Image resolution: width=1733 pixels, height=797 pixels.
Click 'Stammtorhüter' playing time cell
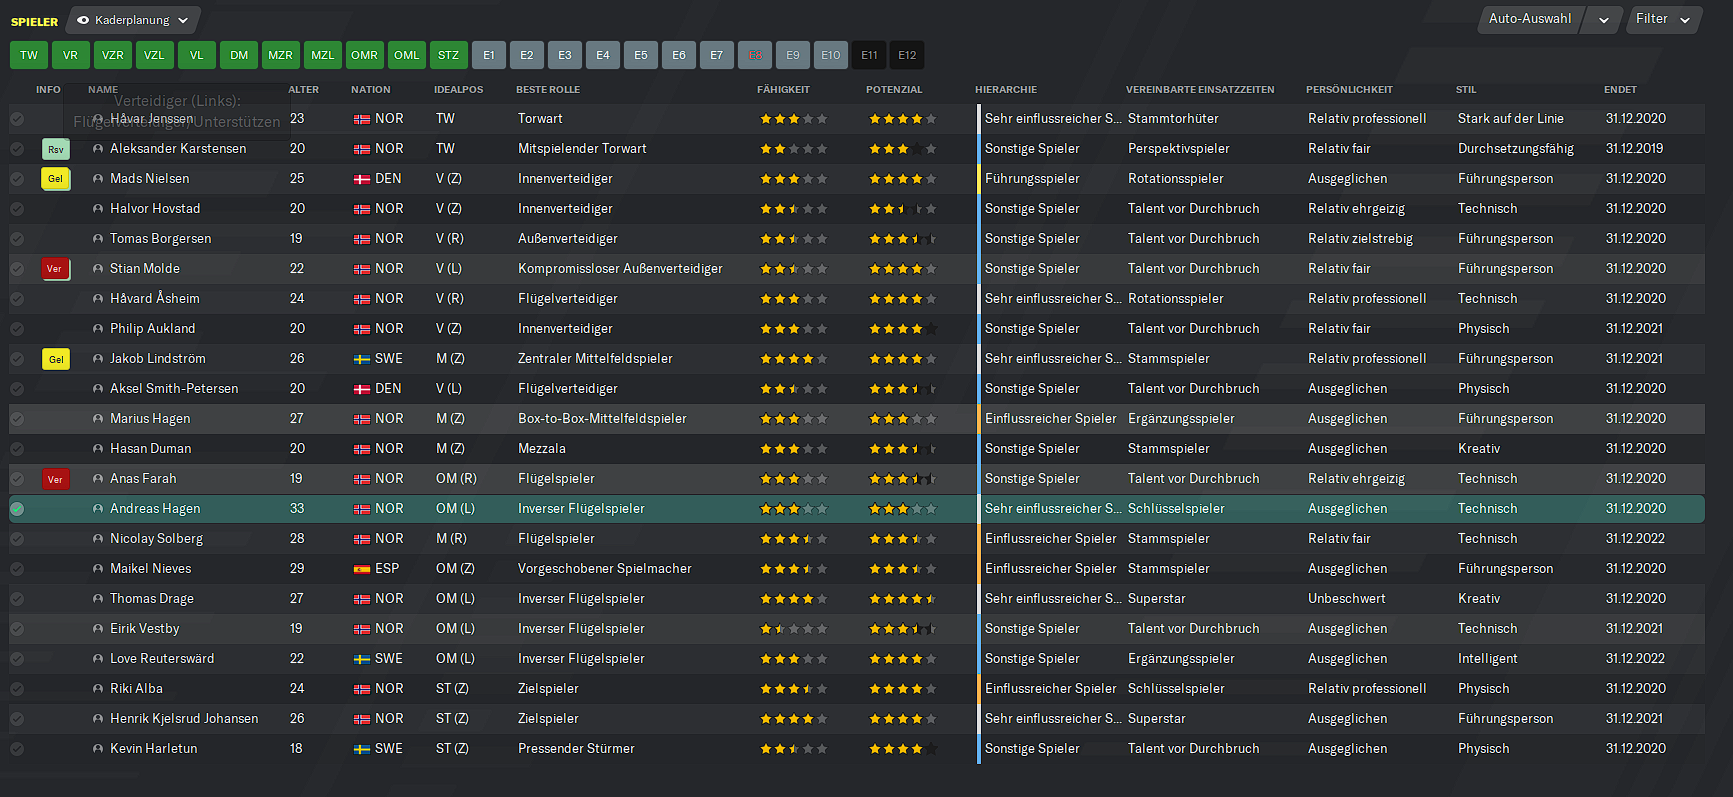[x=1173, y=119]
